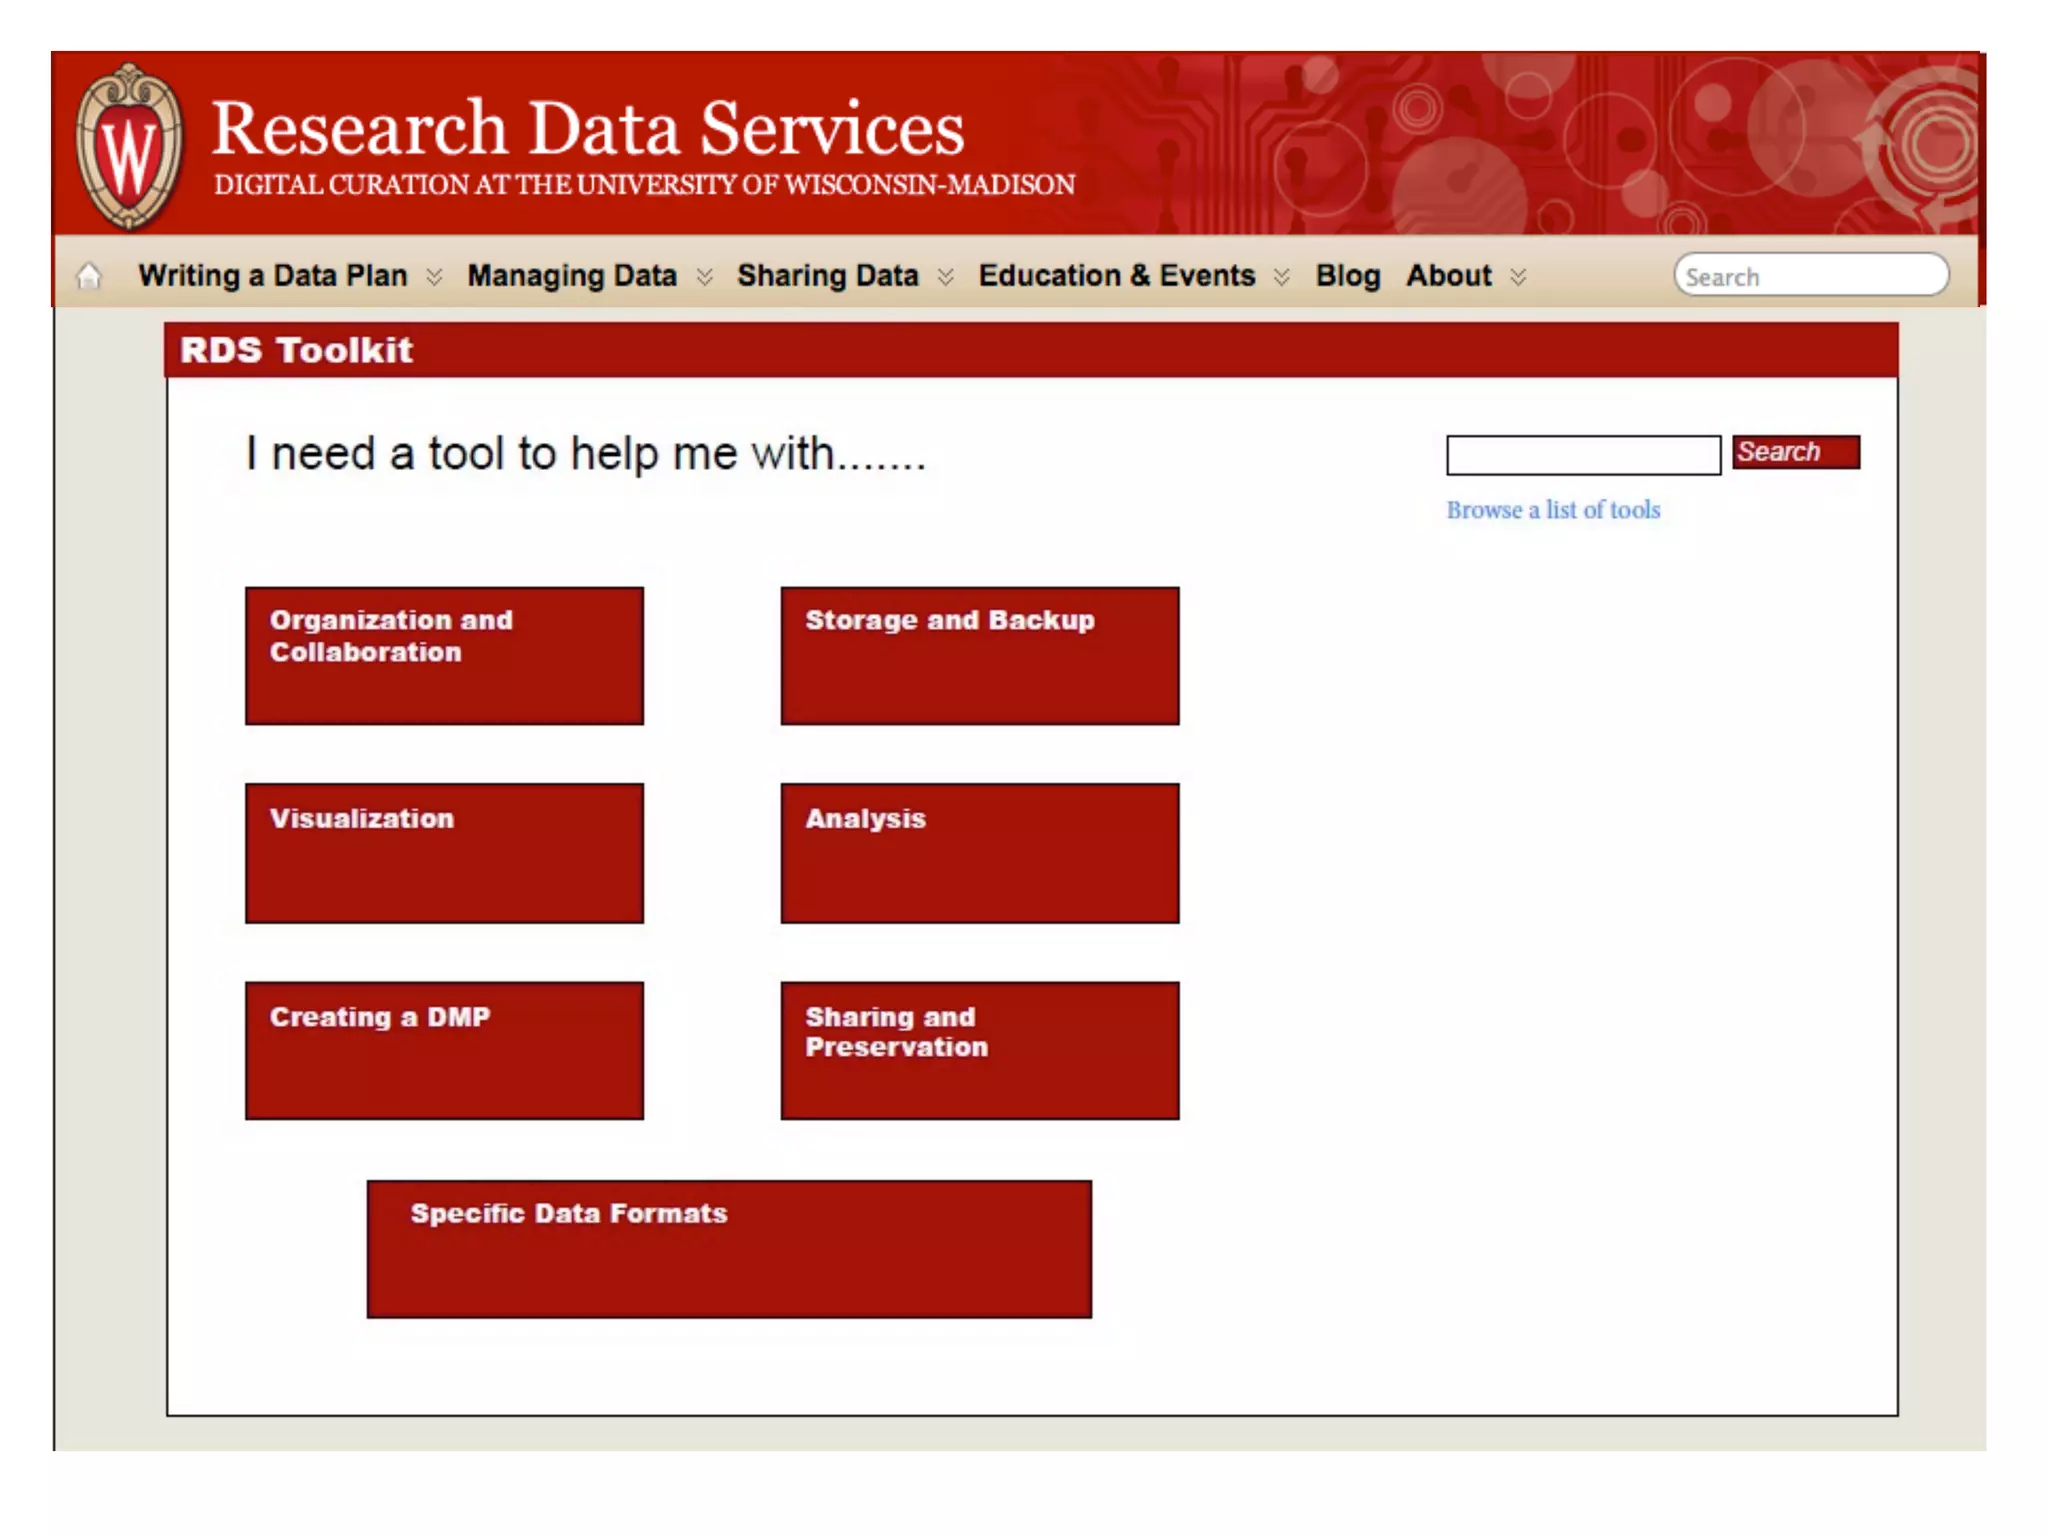Expand the About menu chevron
Viewport: 2048px width, 1536px height.
1518,277
